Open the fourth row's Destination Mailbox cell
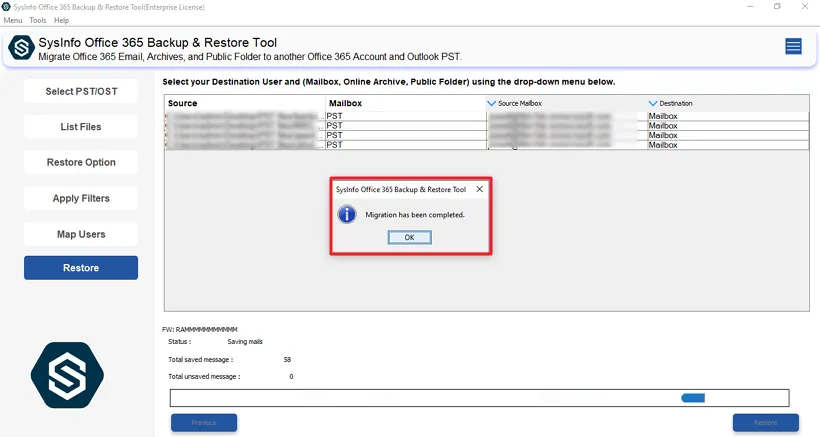The image size is (820, 437). (728, 145)
